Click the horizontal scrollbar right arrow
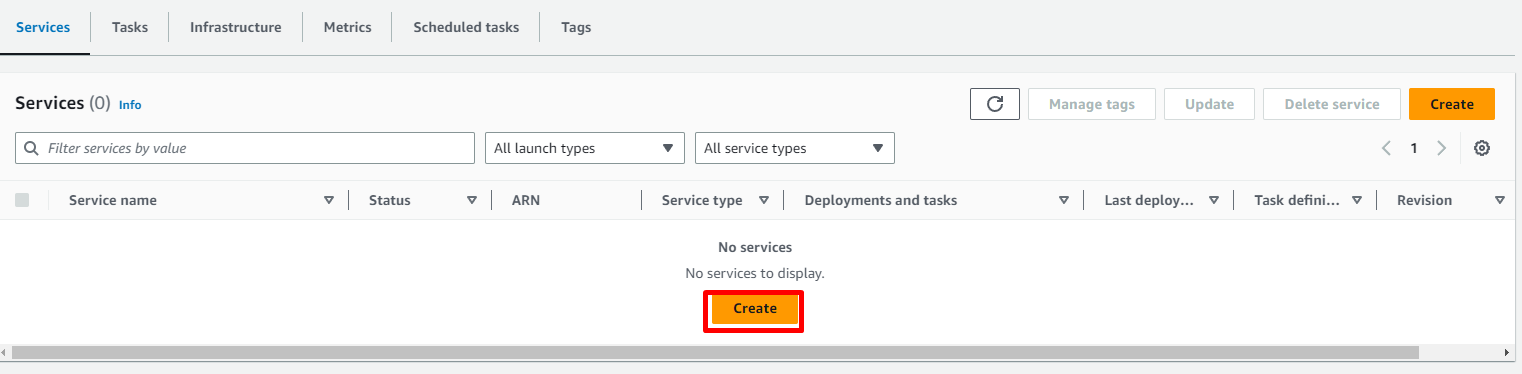This screenshot has height=374, width=1522. [x=1508, y=353]
